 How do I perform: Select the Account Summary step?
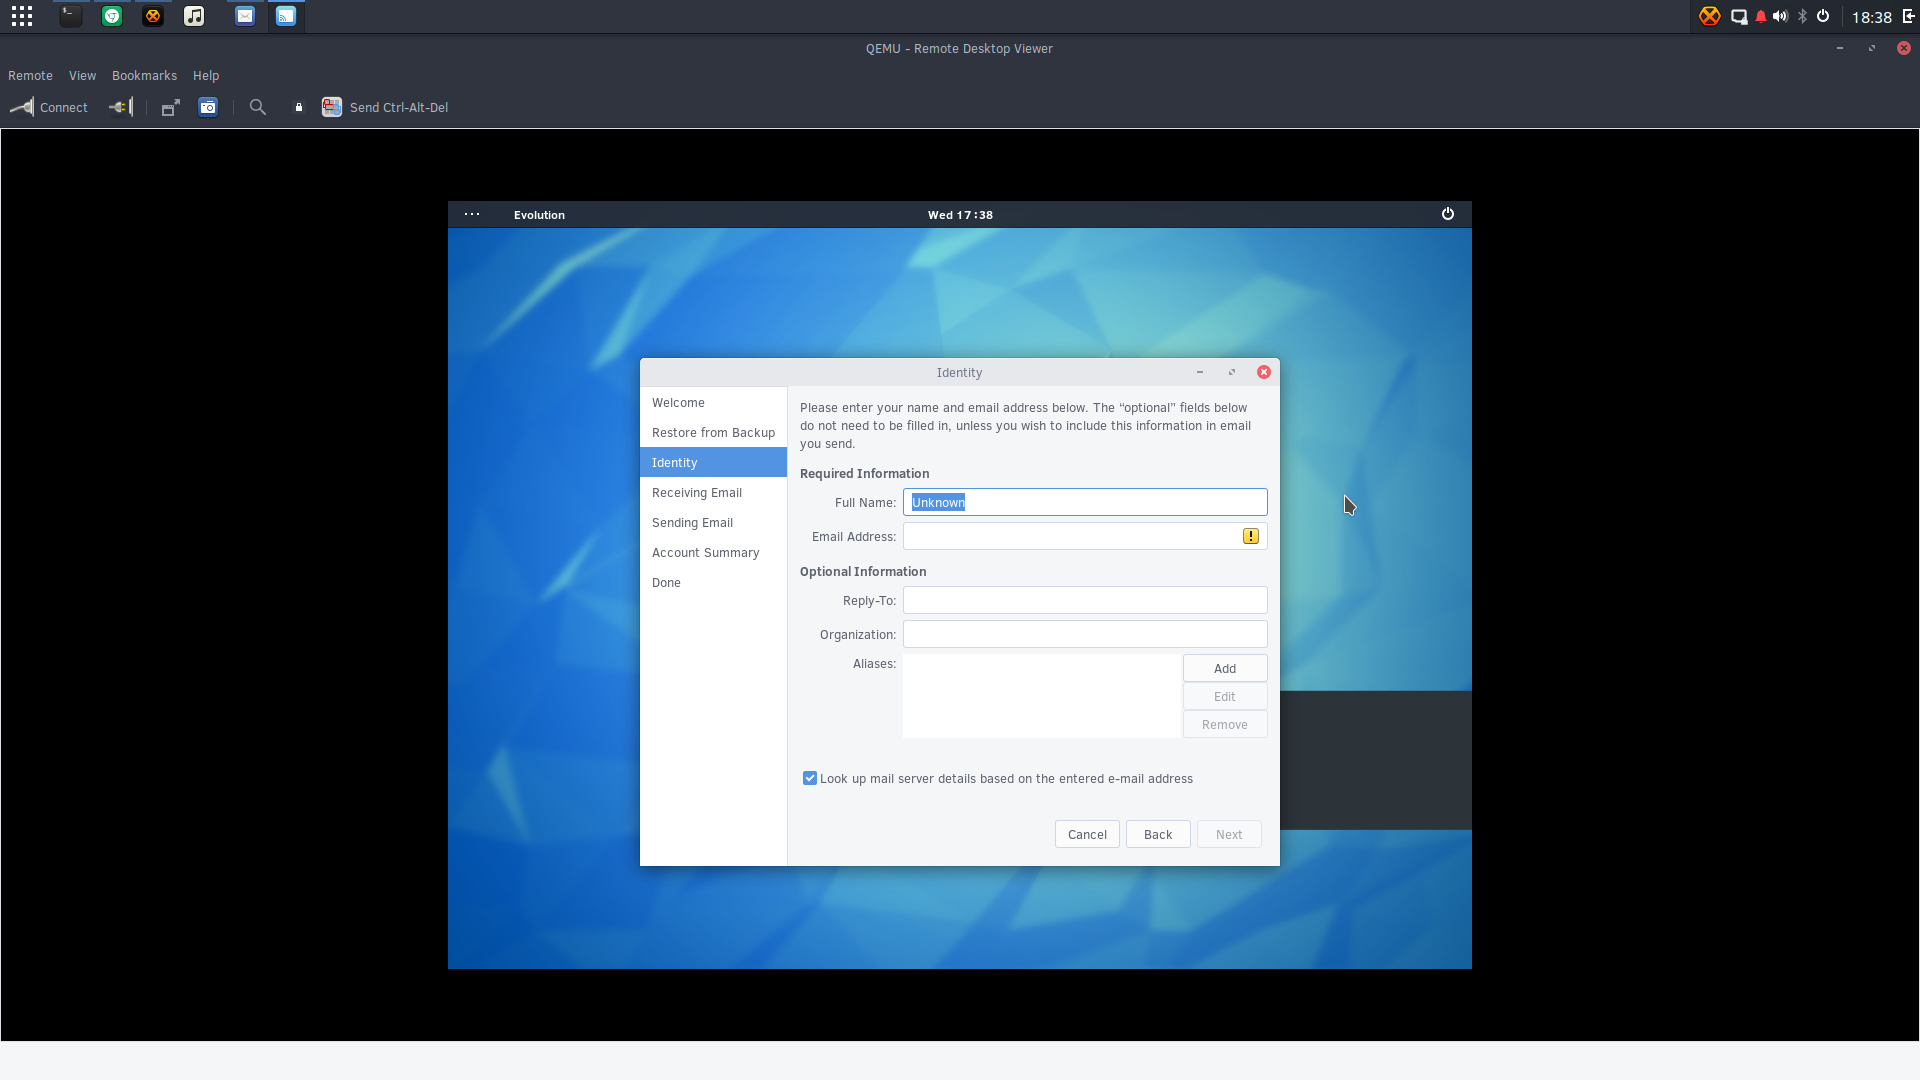pyautogui.click(x=713, y=552)
